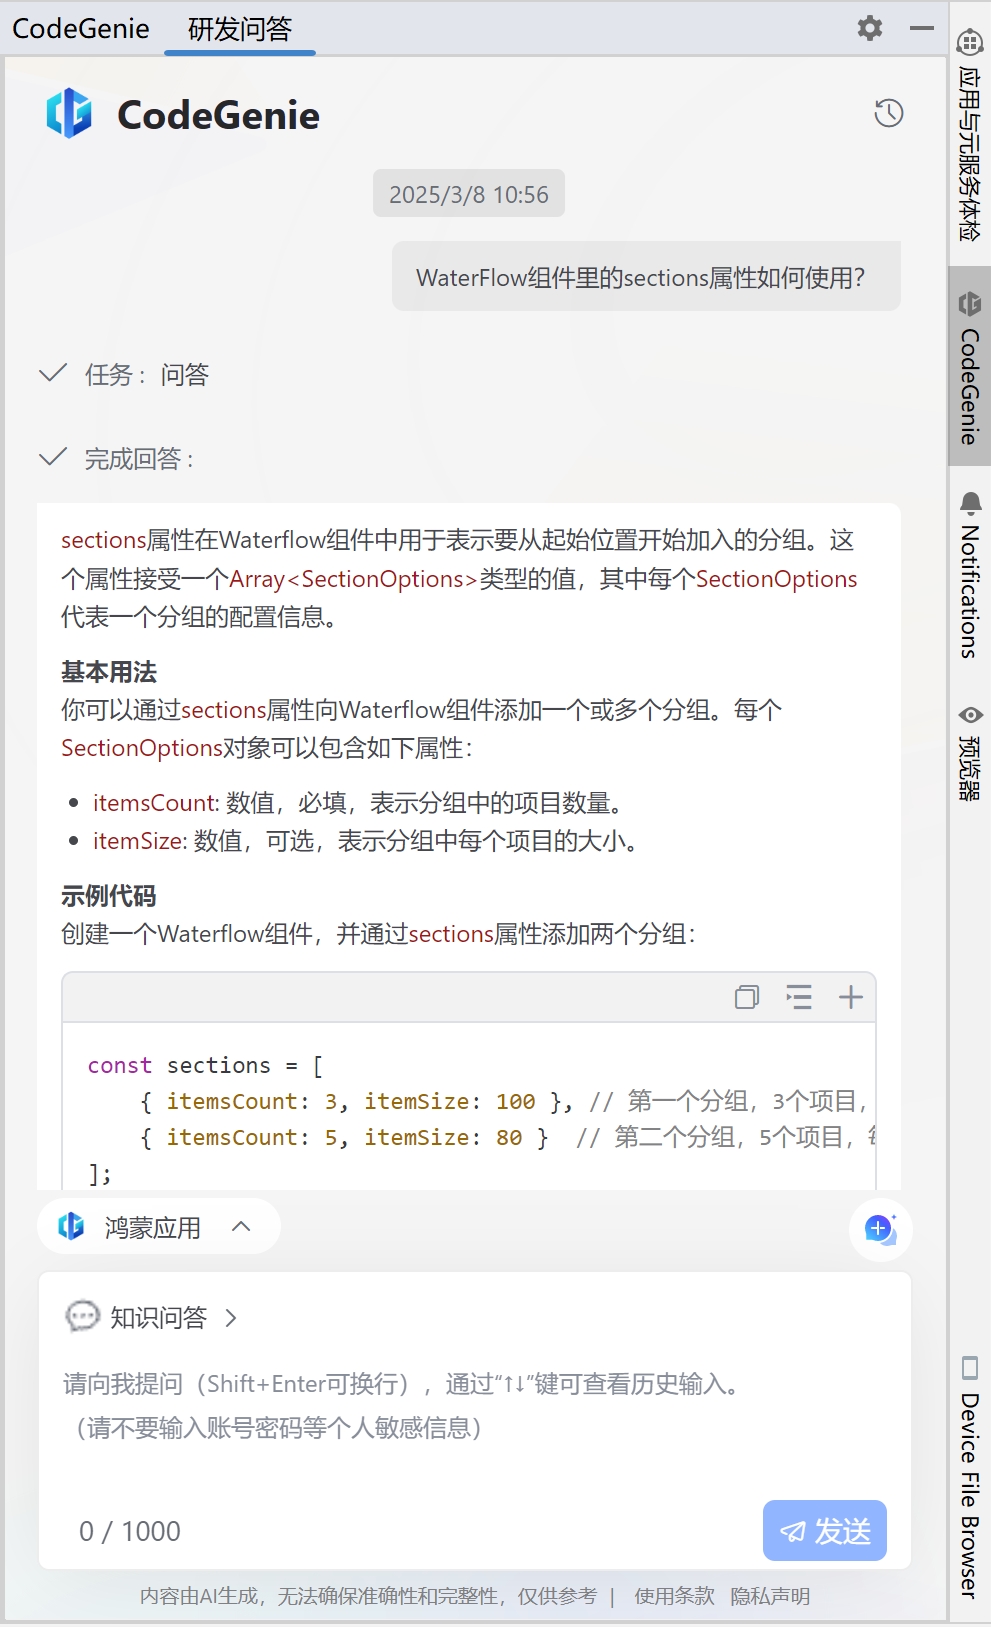Open the Notifications sidebar panel

coord(969,576)
